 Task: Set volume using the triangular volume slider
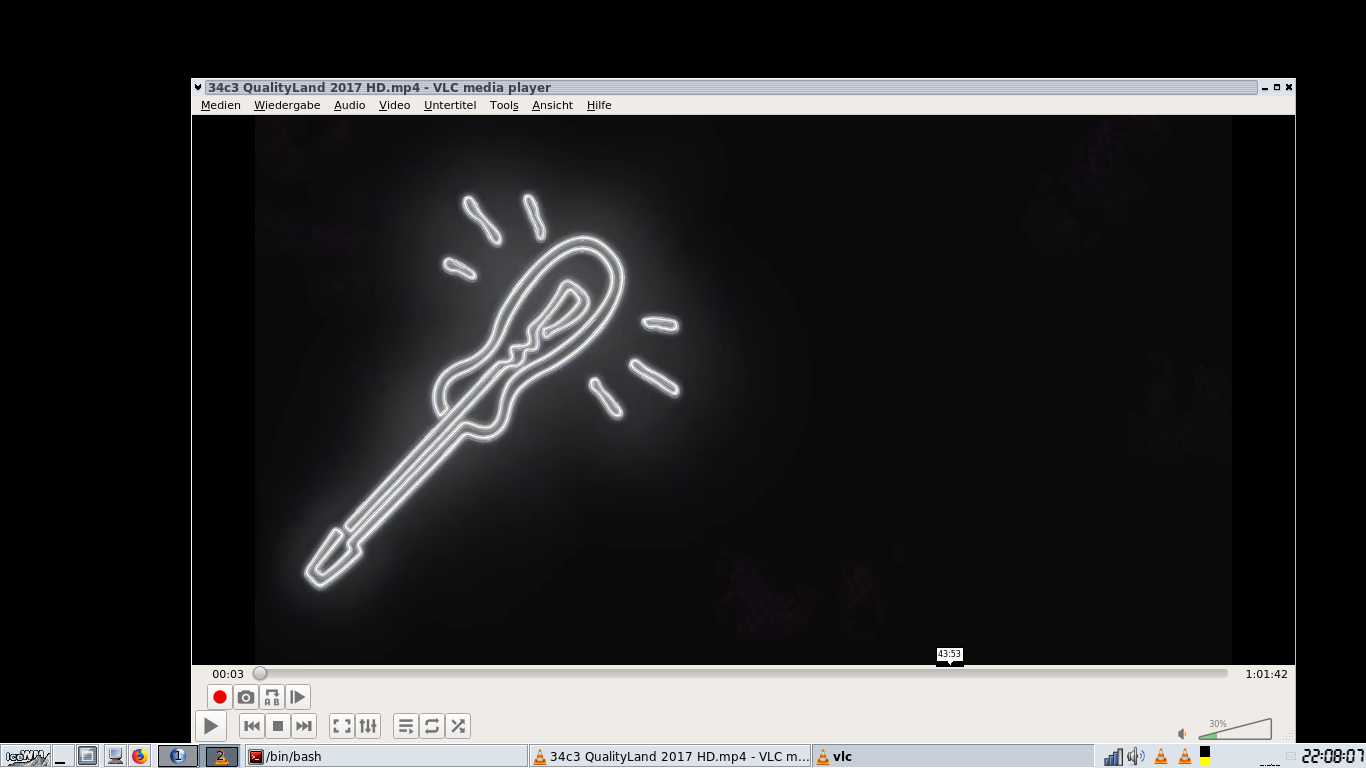[x=1235, y=729]
